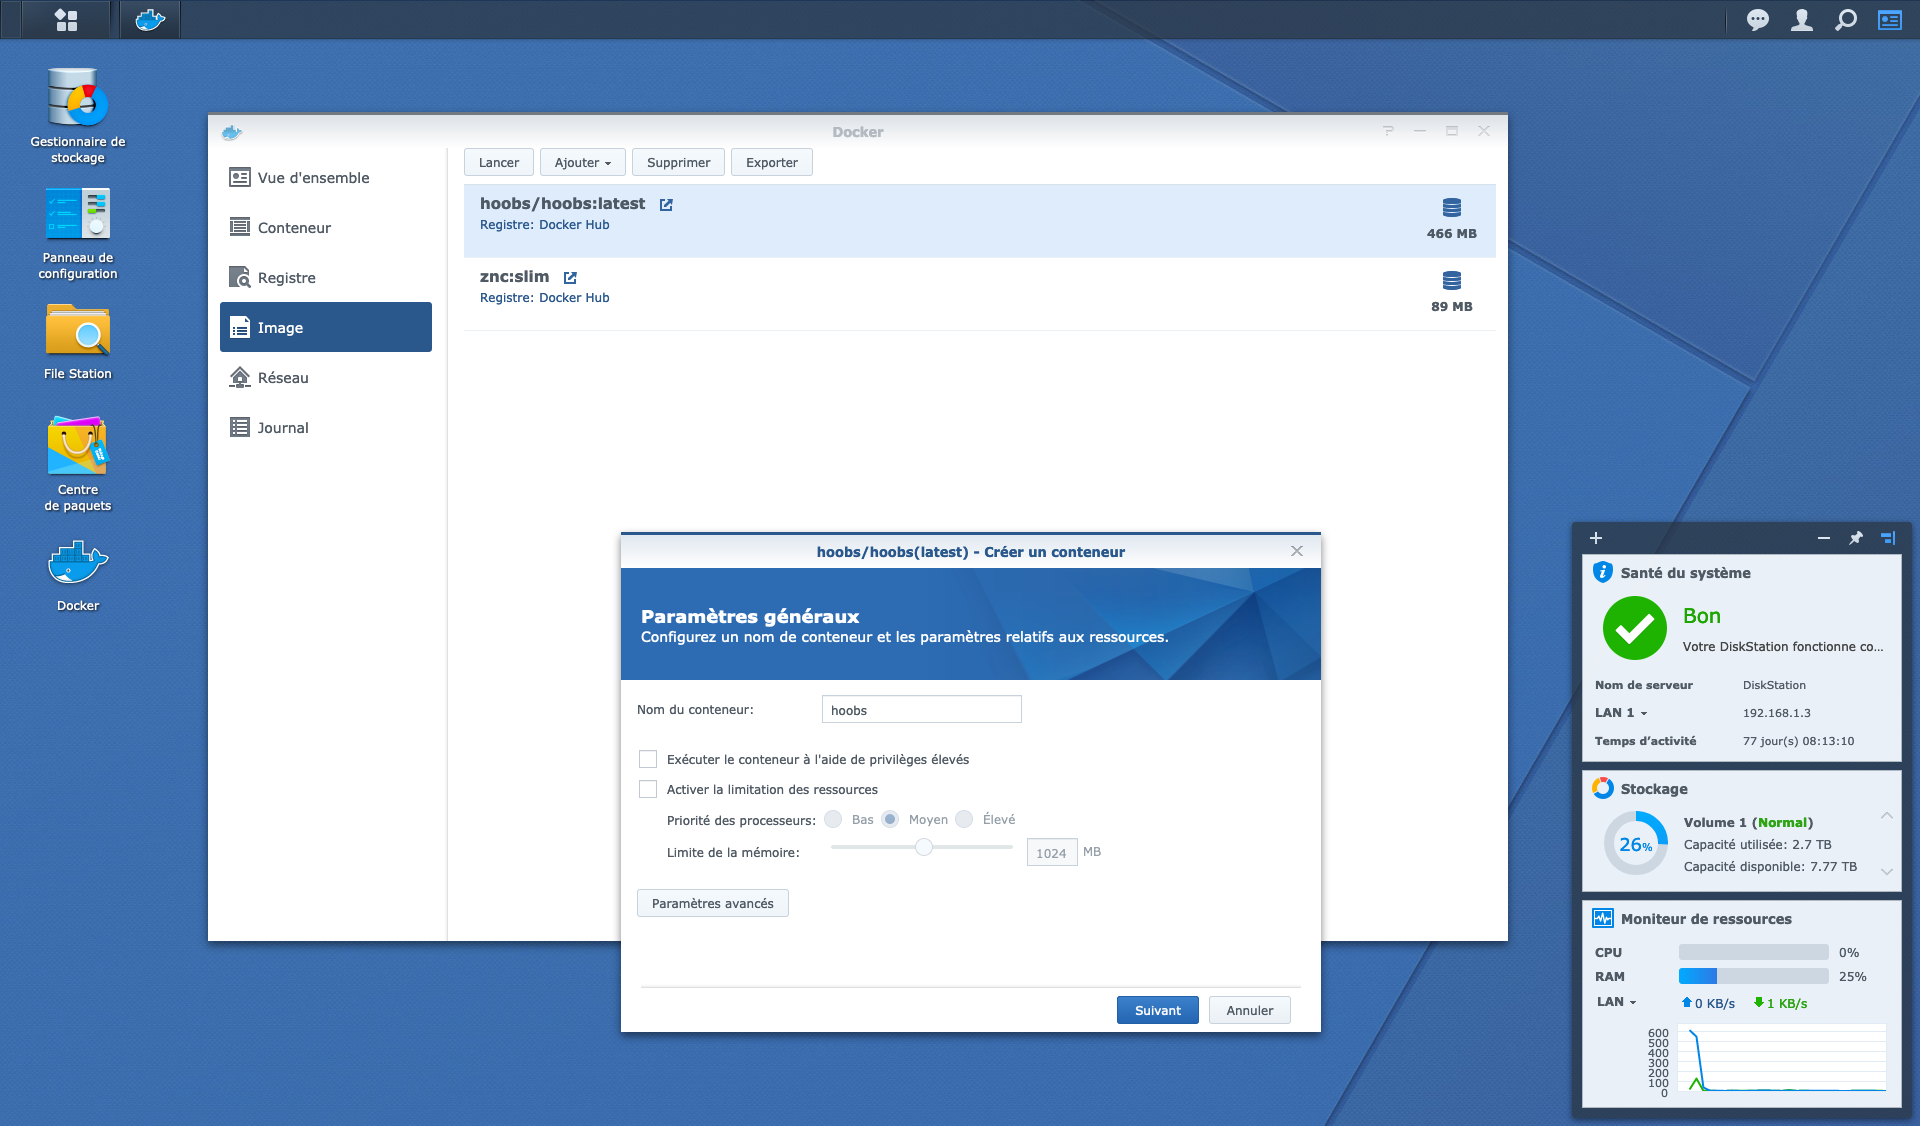Screen dimensions: 1920x1126
Task: Open external link icon next to znc:slim
Action: [570, 277]
